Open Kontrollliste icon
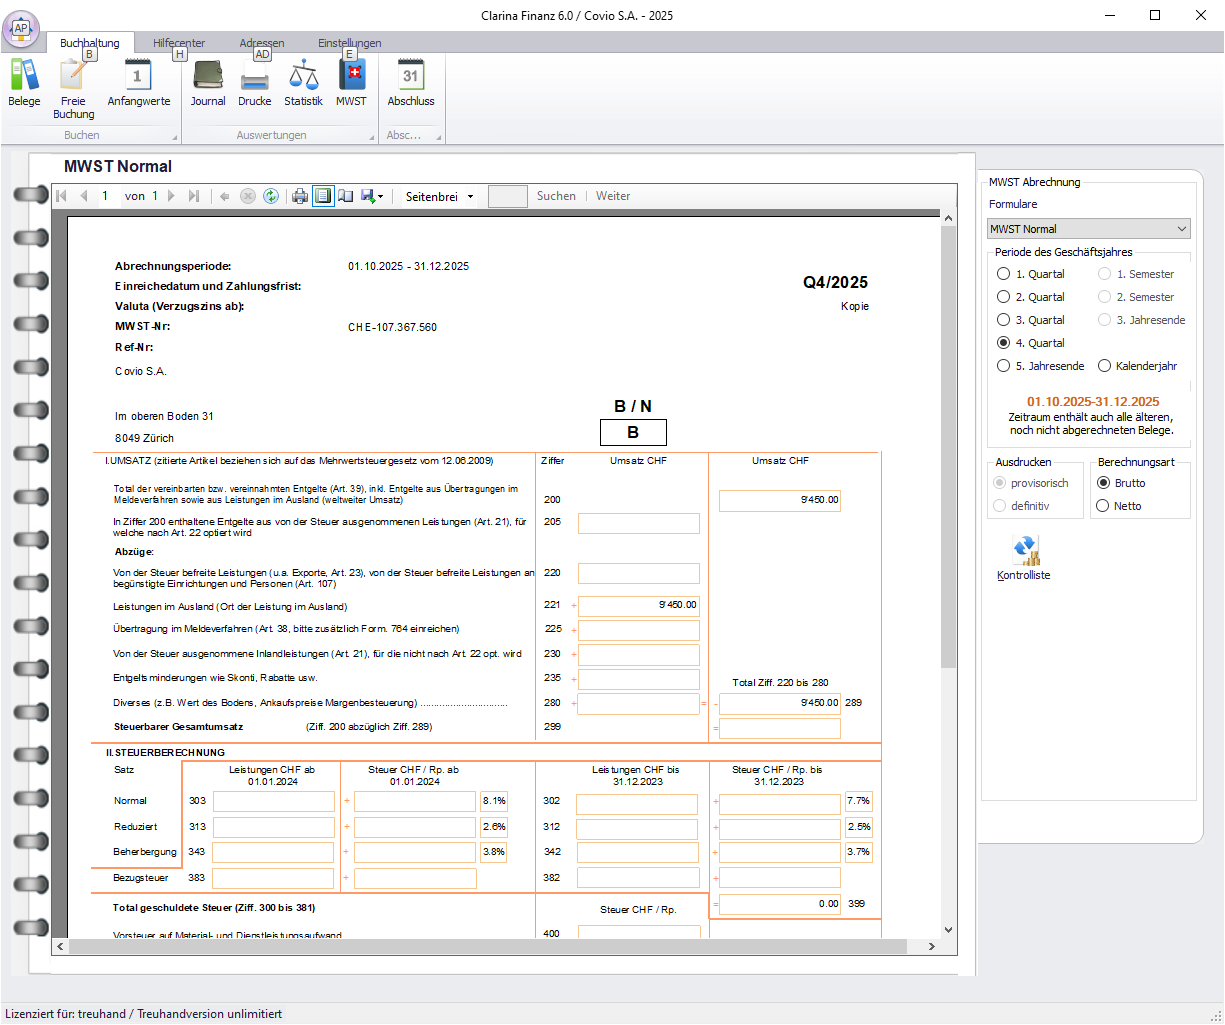The height and width of the screenshot is (1025, 1225). tap(1024, 558)
